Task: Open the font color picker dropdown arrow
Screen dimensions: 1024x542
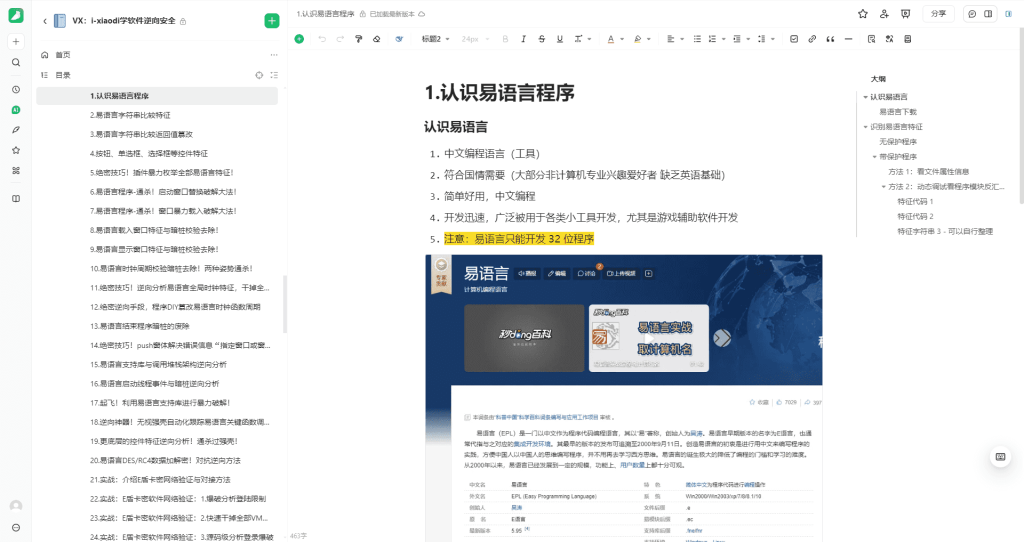Action: 622,39
